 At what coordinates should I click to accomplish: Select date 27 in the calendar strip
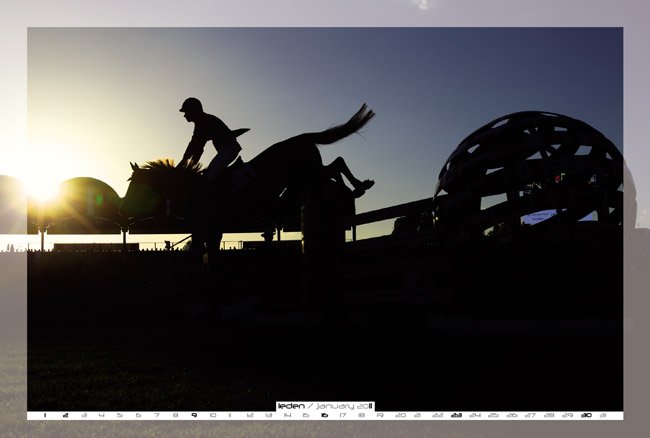pyautogui.click(x=530, y=415)
